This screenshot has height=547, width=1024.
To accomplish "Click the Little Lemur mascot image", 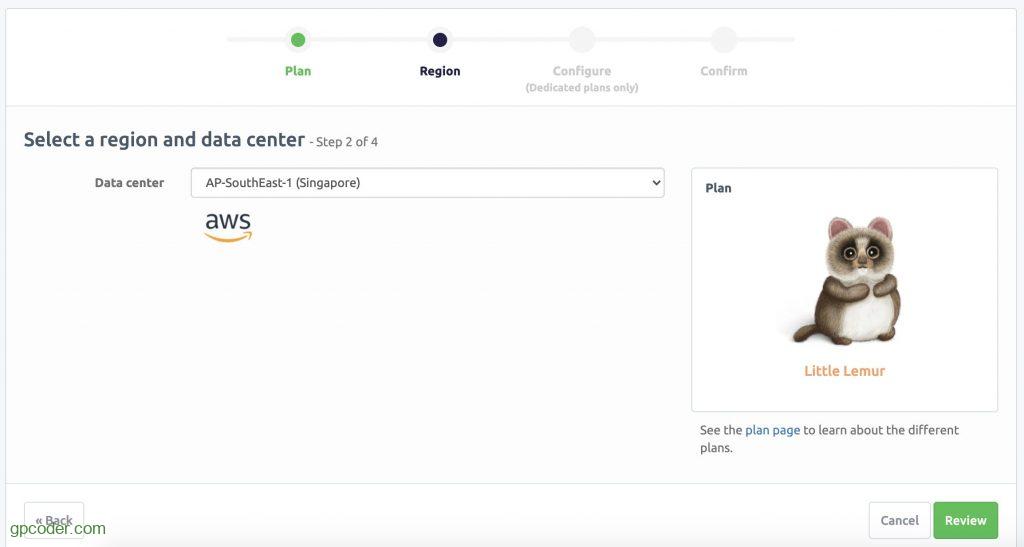I will click(x=845, y=281).
